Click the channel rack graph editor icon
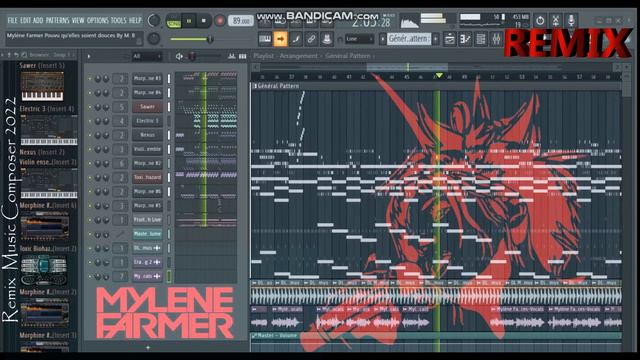The height and width of the screenshot is (360, 640). tap(232, 56)
